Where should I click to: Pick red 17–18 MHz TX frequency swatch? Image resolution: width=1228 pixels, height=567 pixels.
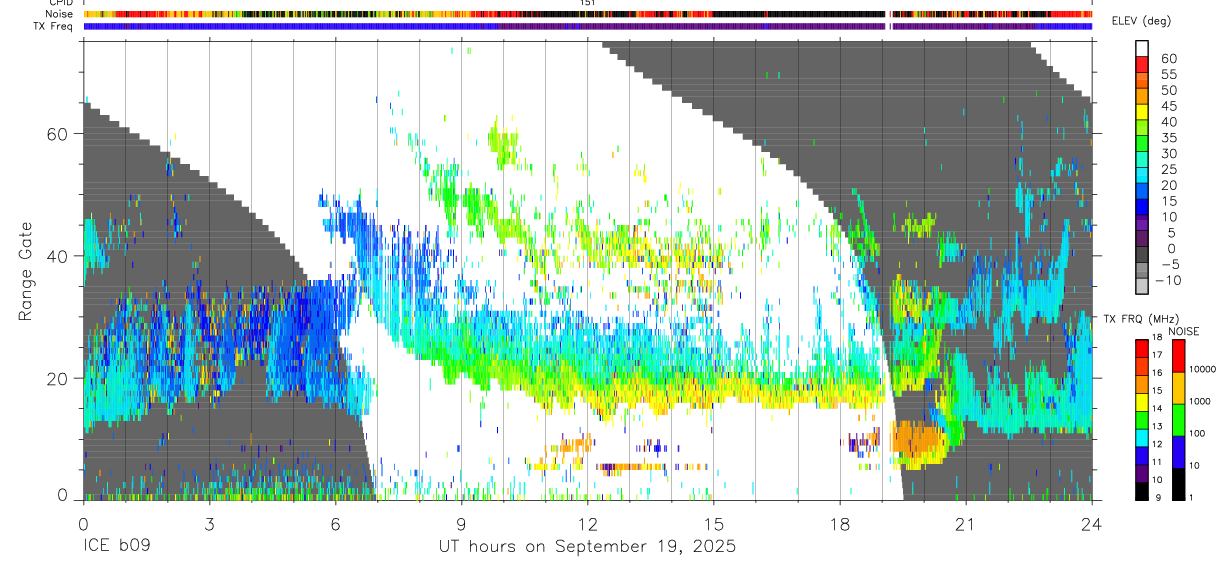point(1141,349)
